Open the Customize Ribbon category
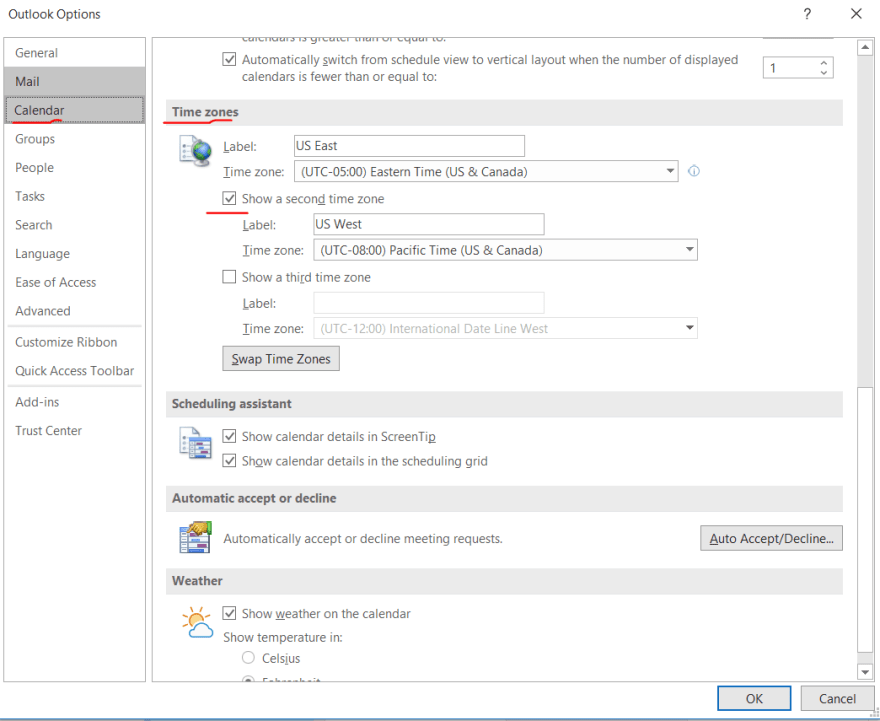 click(x=74, y=342)
